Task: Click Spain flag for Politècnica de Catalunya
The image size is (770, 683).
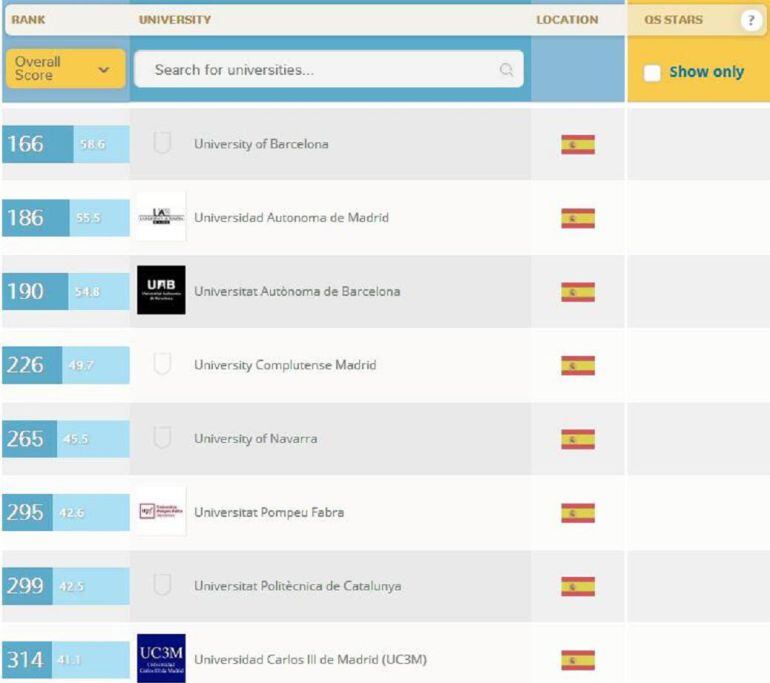Action: (x=578, y=587)
